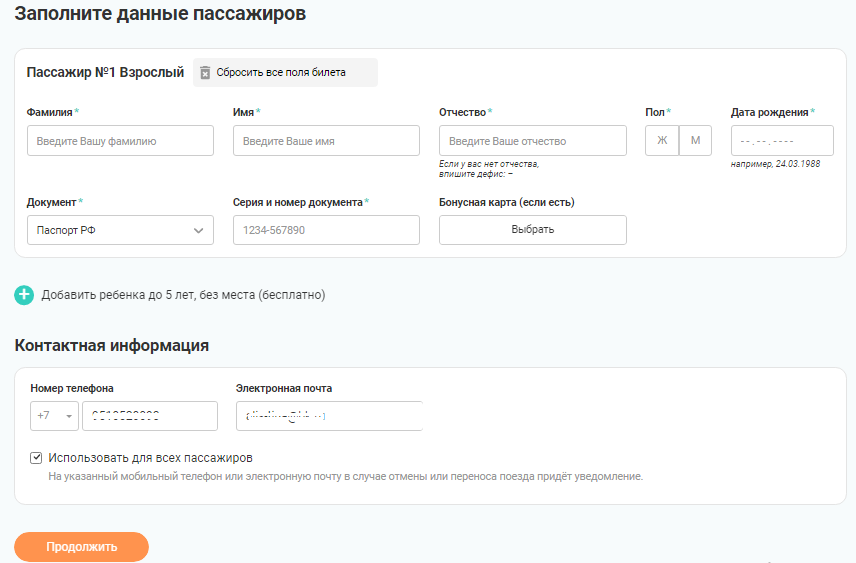This screenshot has height=563, width=856.
Task: Click the chevron arrow in Паспорт РФ field
Action: (x=197, y=230)
